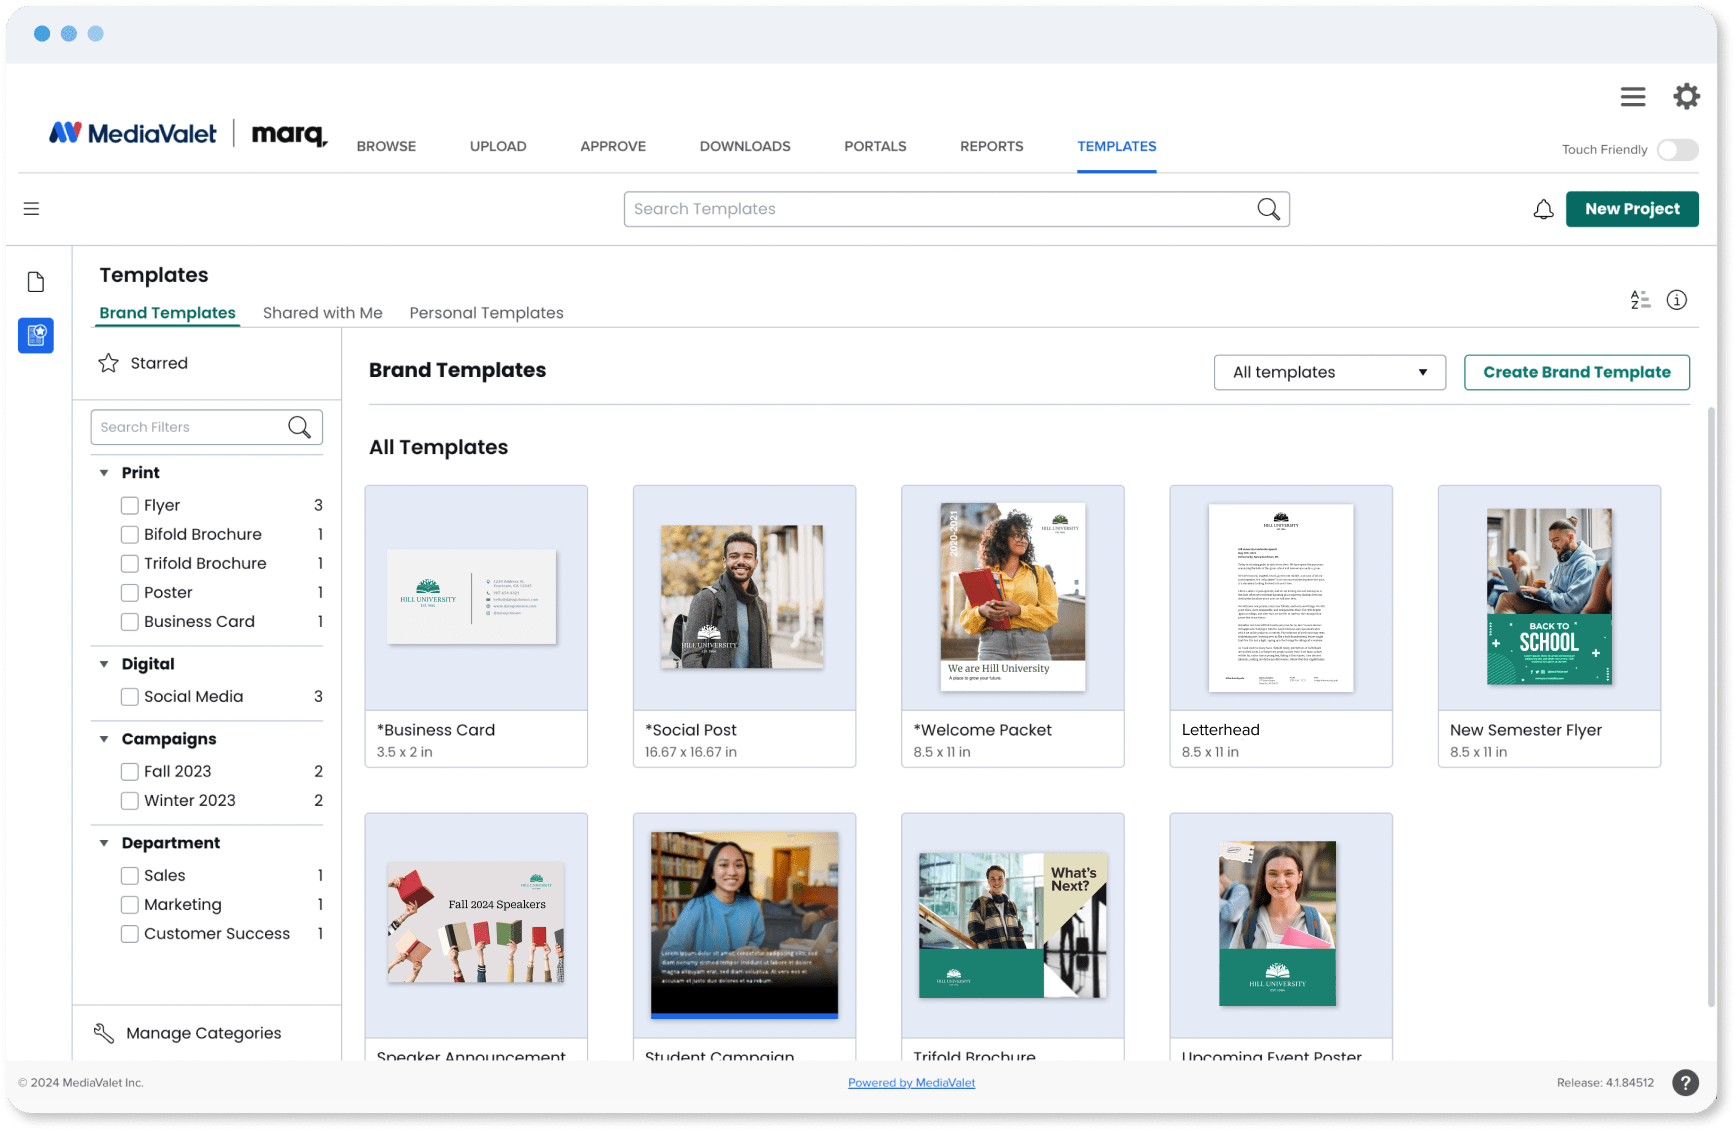This screenshot has height=1131, width=1736.
Task: Show Starred templates
Action: [x=159, y=363]
